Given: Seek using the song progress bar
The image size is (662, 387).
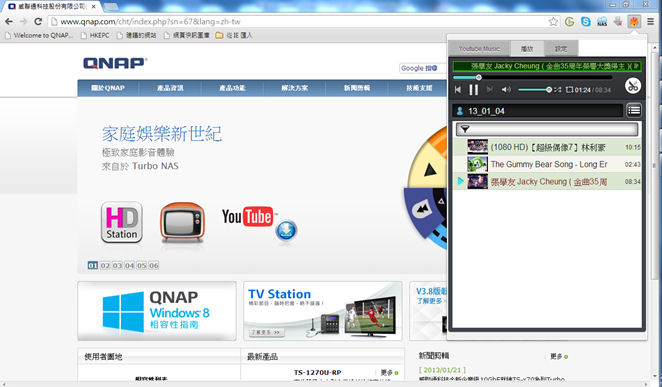Looking at the screenshot, I should (x=532, y=77).
